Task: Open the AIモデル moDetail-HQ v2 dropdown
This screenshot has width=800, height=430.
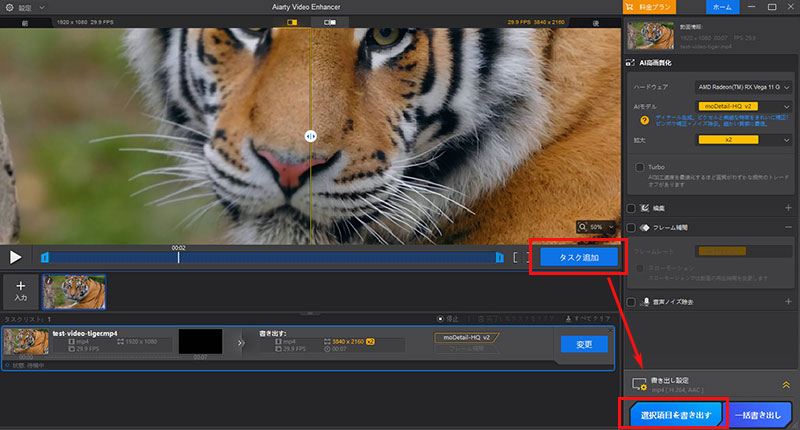Action: (x=743, y=106)
